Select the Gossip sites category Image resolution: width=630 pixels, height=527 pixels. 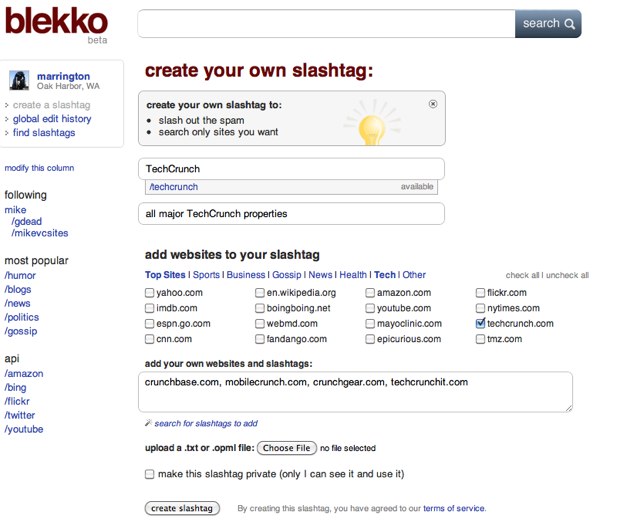point(287,275)
